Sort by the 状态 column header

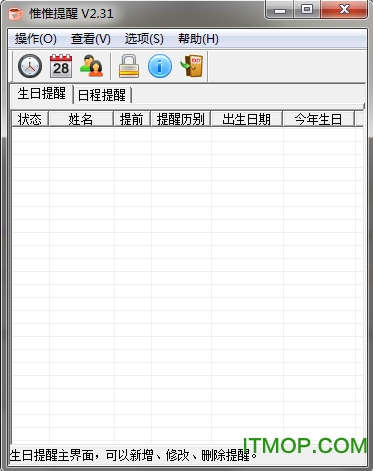pos(30,119)
